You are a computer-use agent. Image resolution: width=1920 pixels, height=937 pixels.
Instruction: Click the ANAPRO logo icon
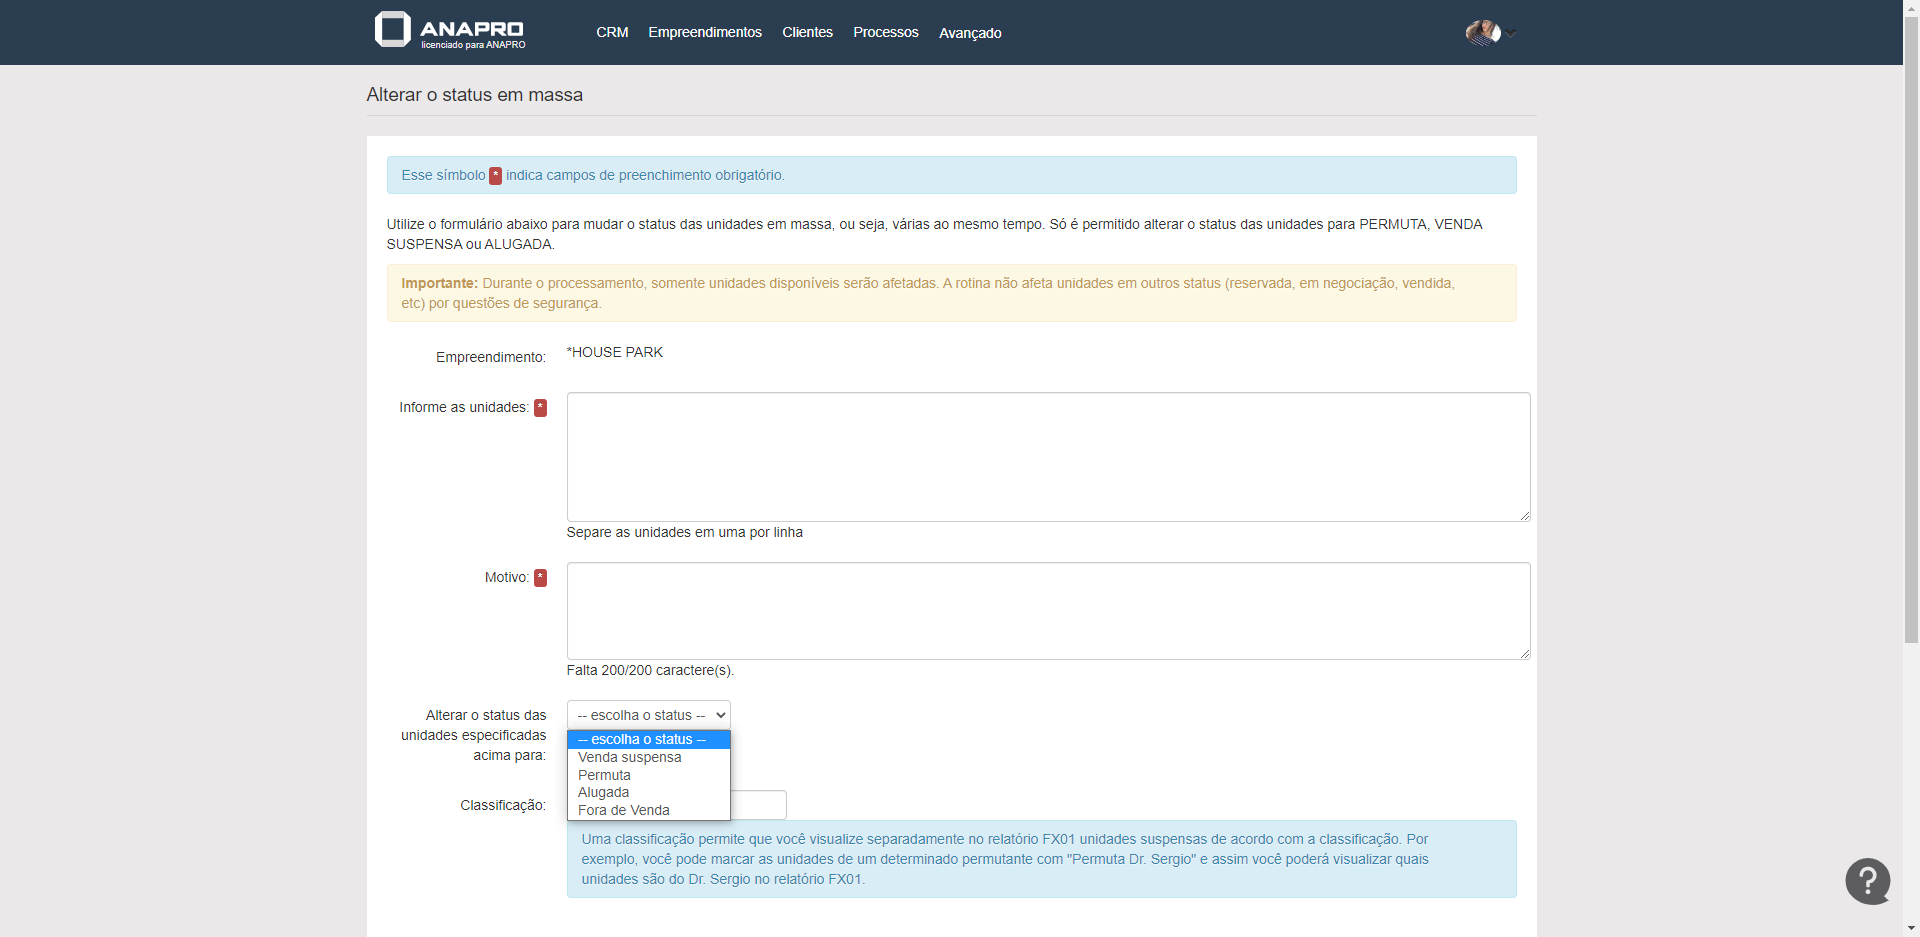coord(392,30)
